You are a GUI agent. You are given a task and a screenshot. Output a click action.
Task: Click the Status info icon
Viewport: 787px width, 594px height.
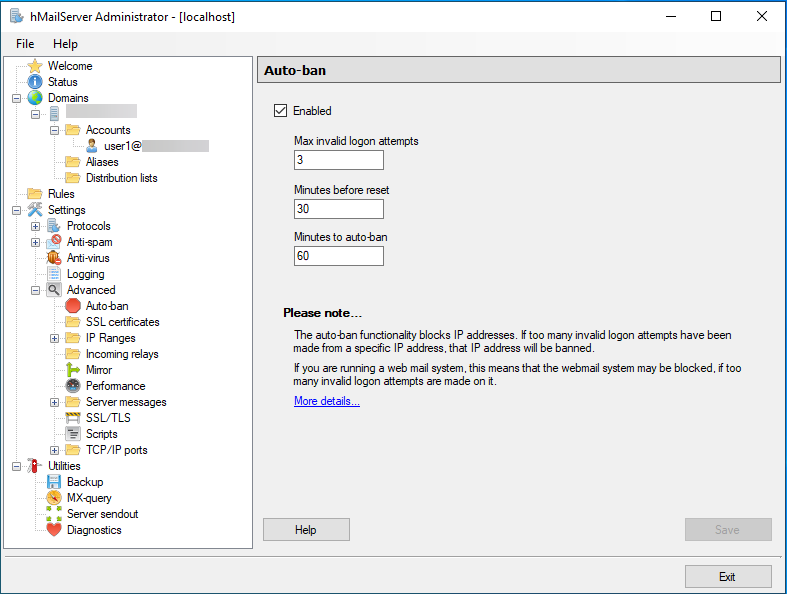35,82
